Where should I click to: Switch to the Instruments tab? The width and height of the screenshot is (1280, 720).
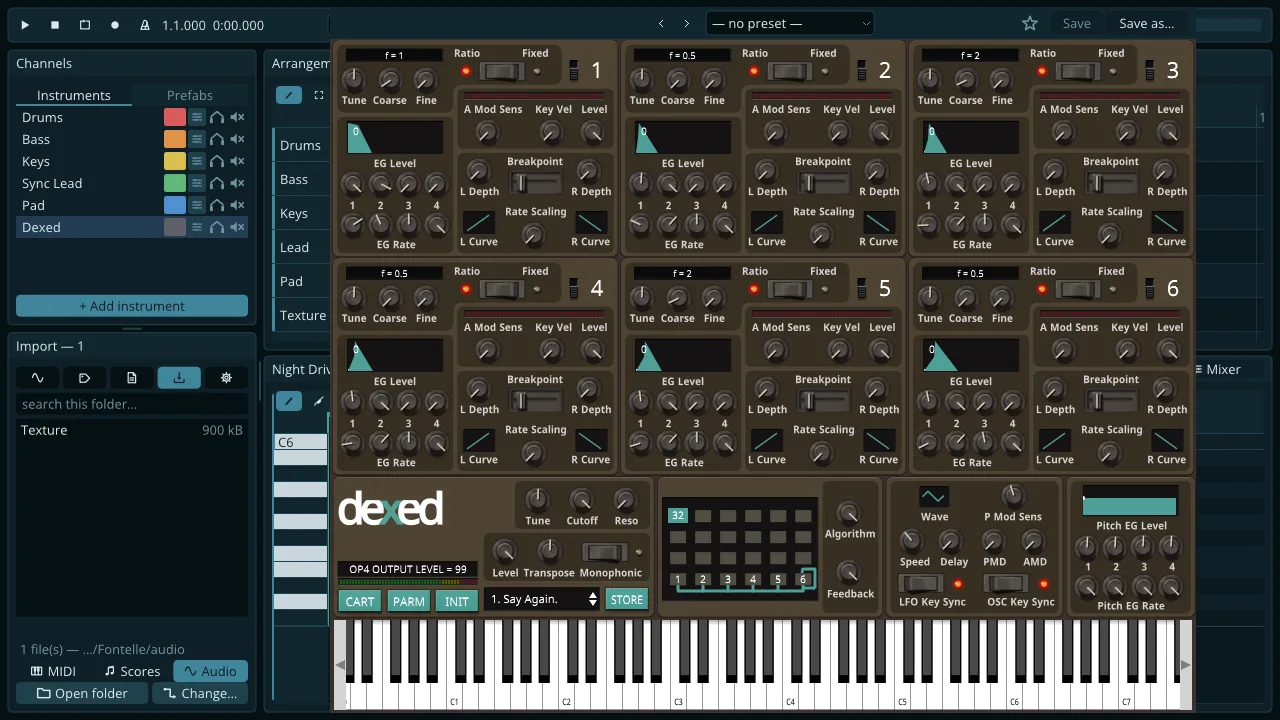tap(74, 95)
